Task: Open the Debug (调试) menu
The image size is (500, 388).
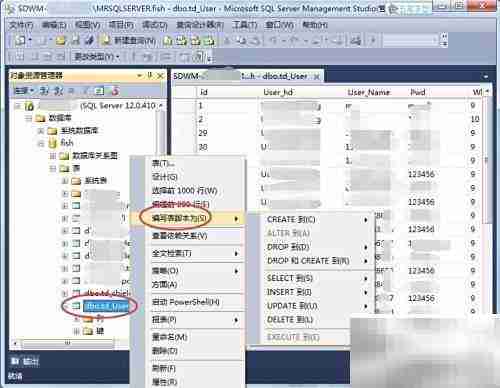Action: click(155, 25)
